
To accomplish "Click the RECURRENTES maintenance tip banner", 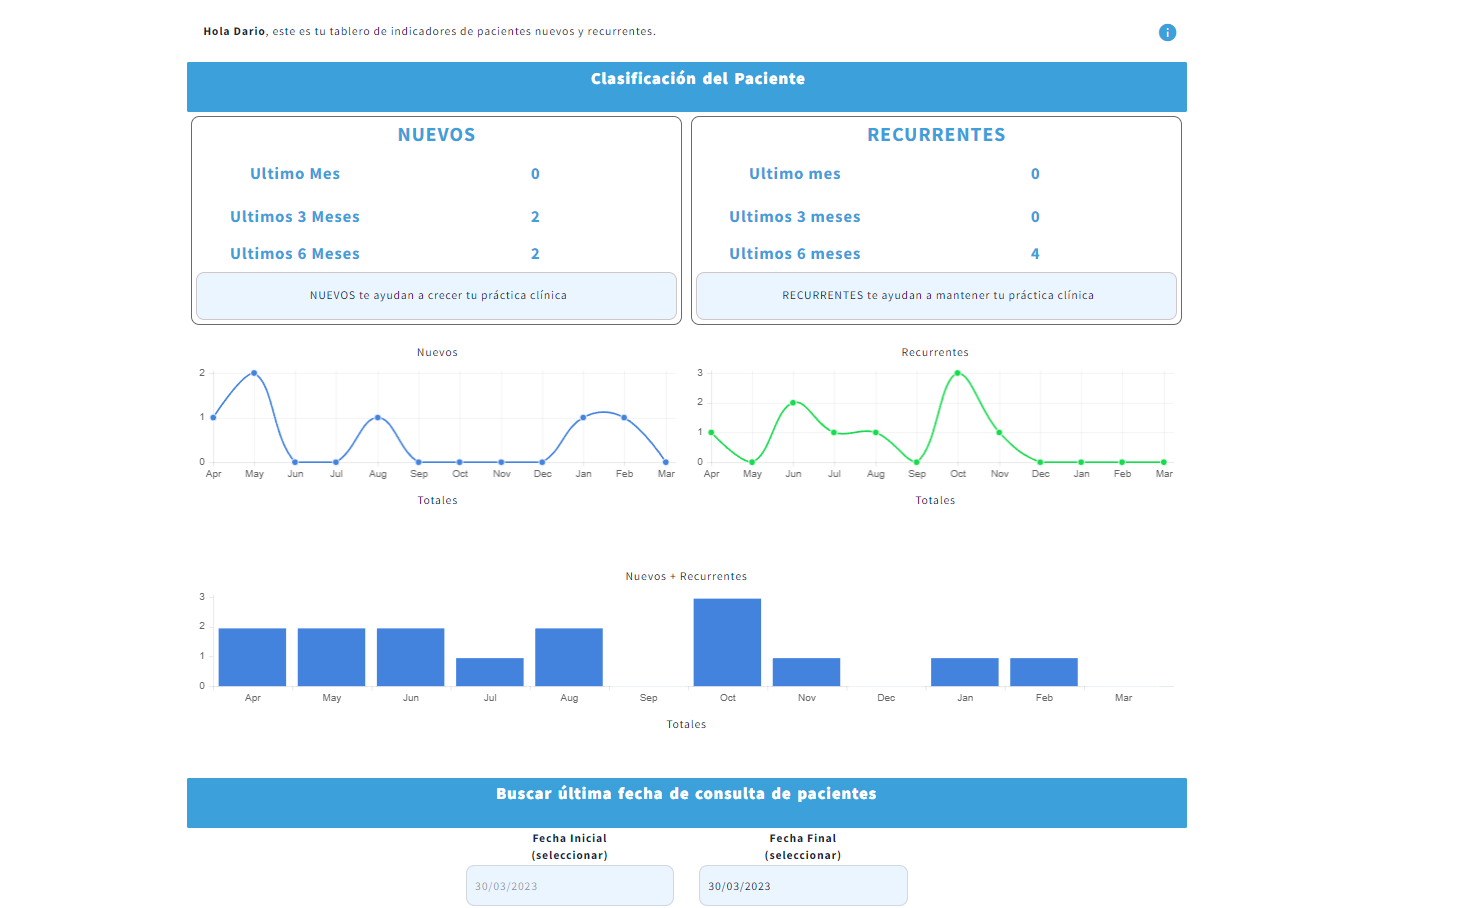I will click(x=937, y=296).
